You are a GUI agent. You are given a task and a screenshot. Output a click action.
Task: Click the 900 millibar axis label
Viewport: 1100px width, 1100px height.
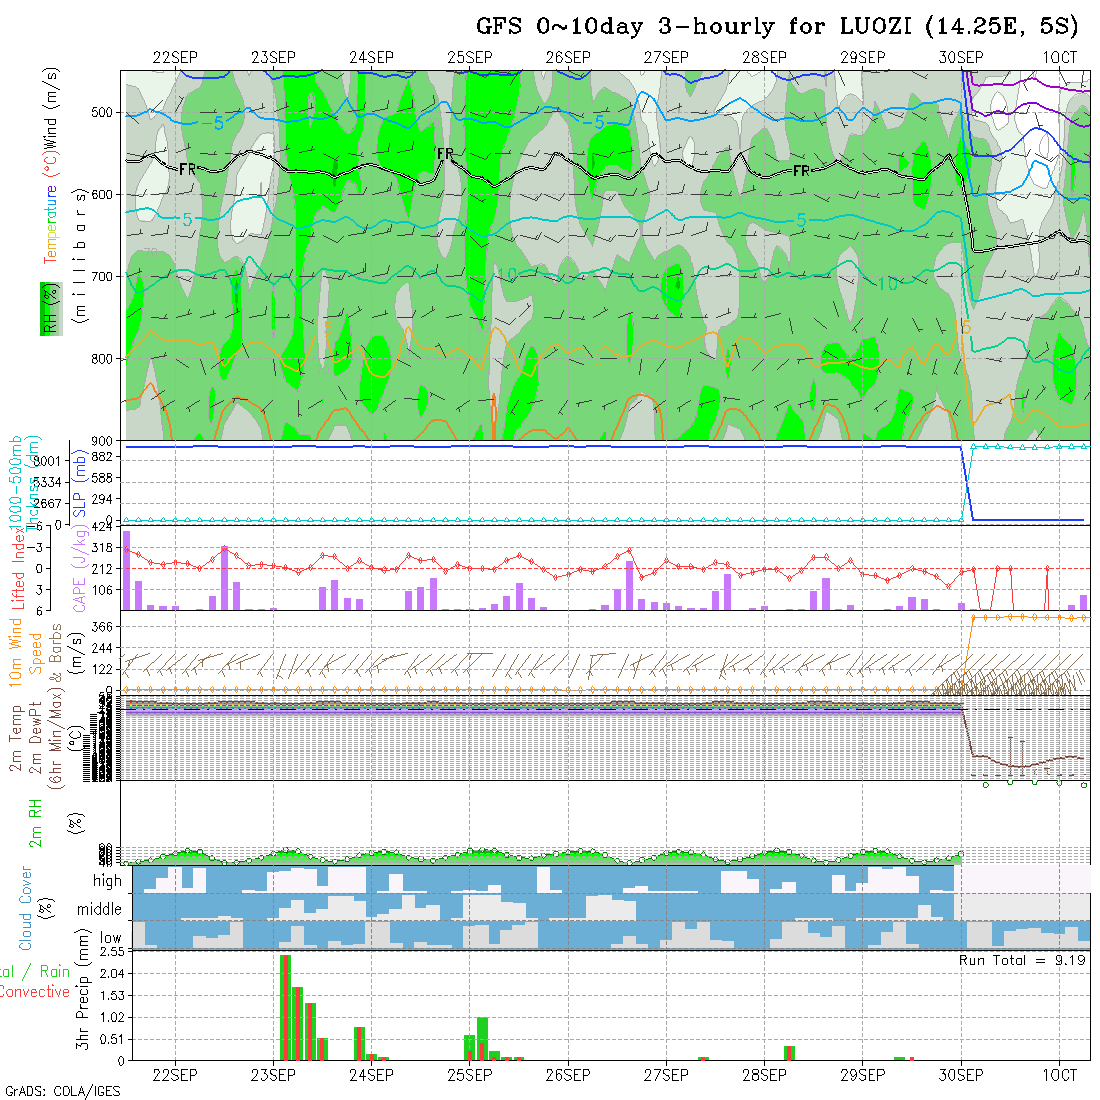coord(104,440)
